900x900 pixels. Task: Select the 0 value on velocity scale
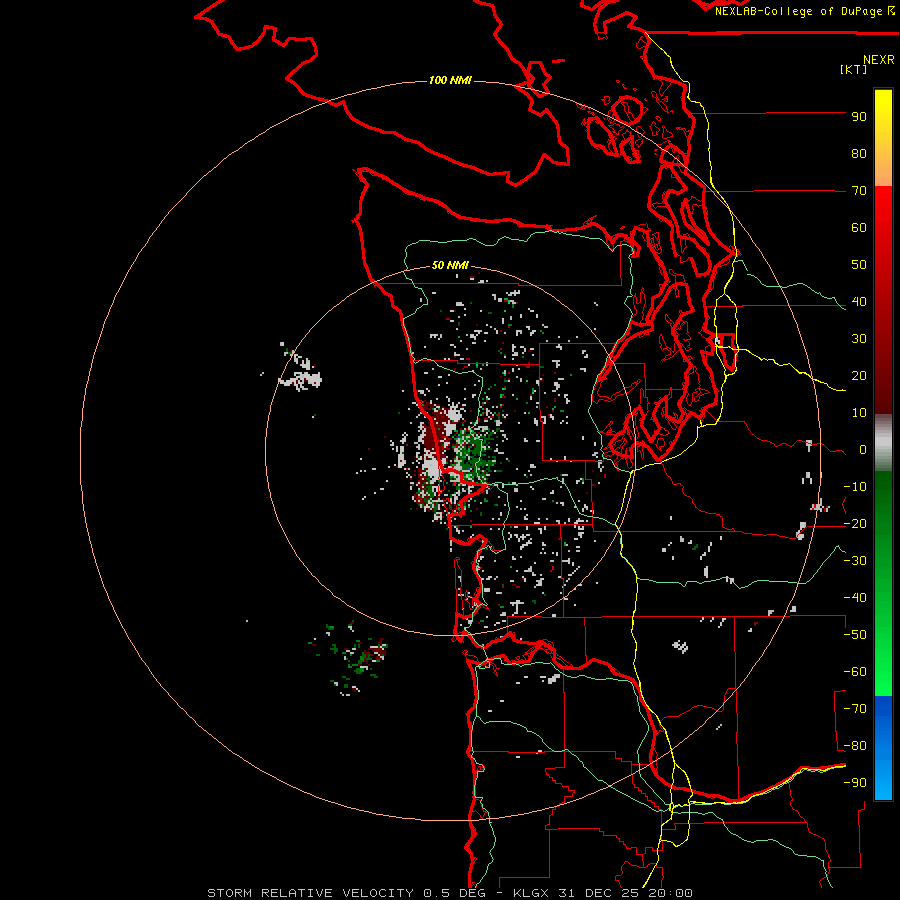(x=863, y=449)
